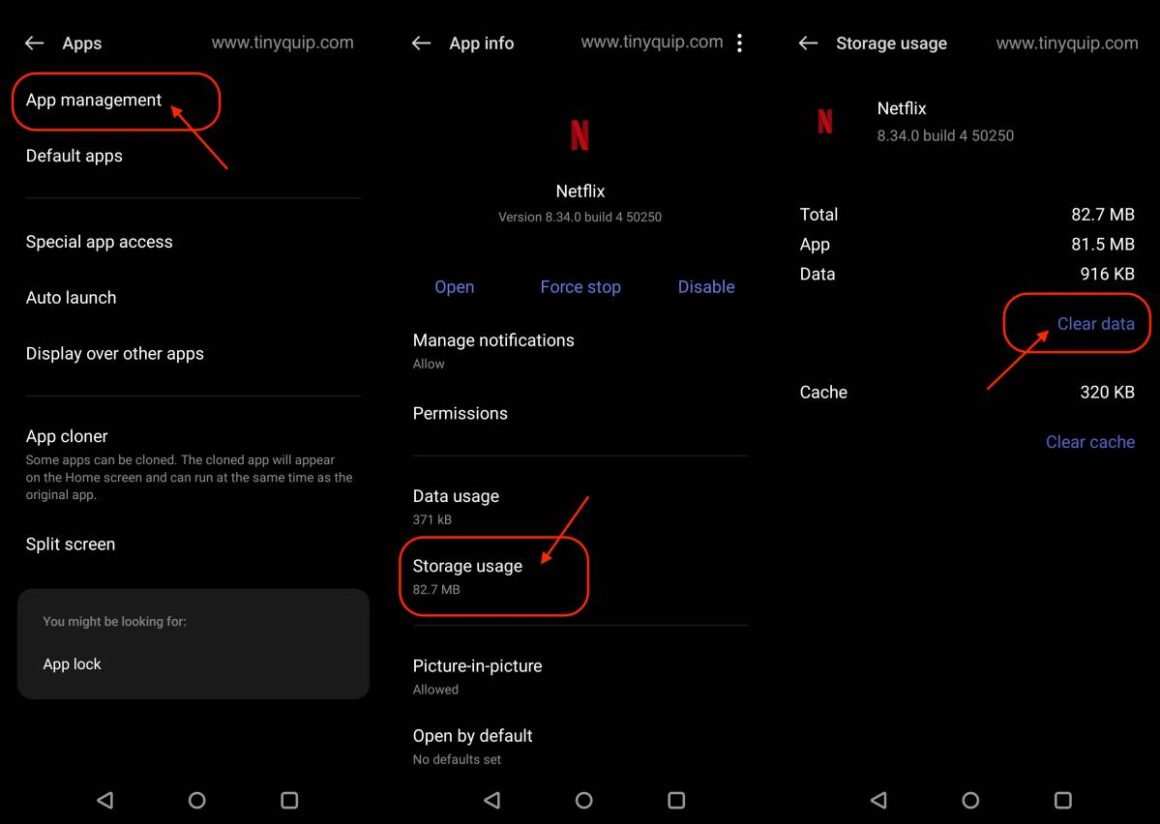This screenshot has height=824, width=1160.
Task: Tap the Netflix logo in App info
Action: (580, 135)
